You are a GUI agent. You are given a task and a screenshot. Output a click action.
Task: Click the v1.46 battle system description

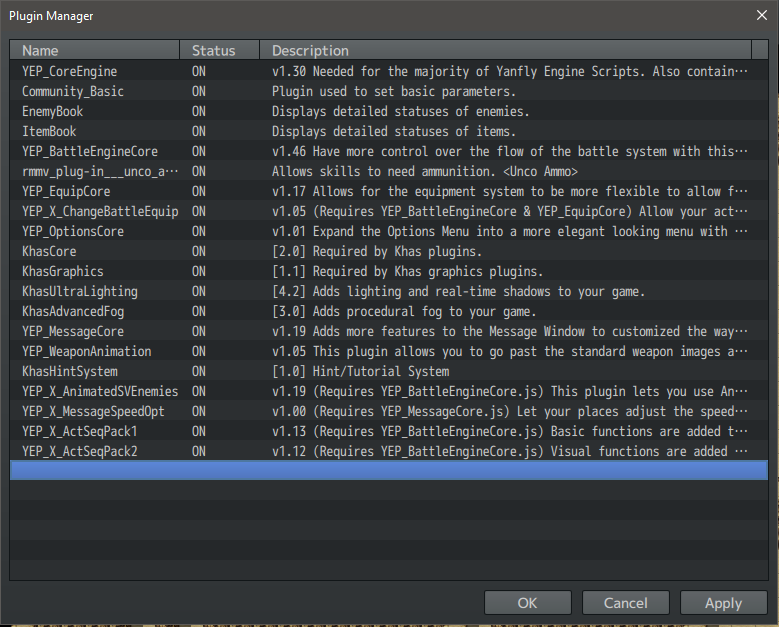tap(509, 152)
